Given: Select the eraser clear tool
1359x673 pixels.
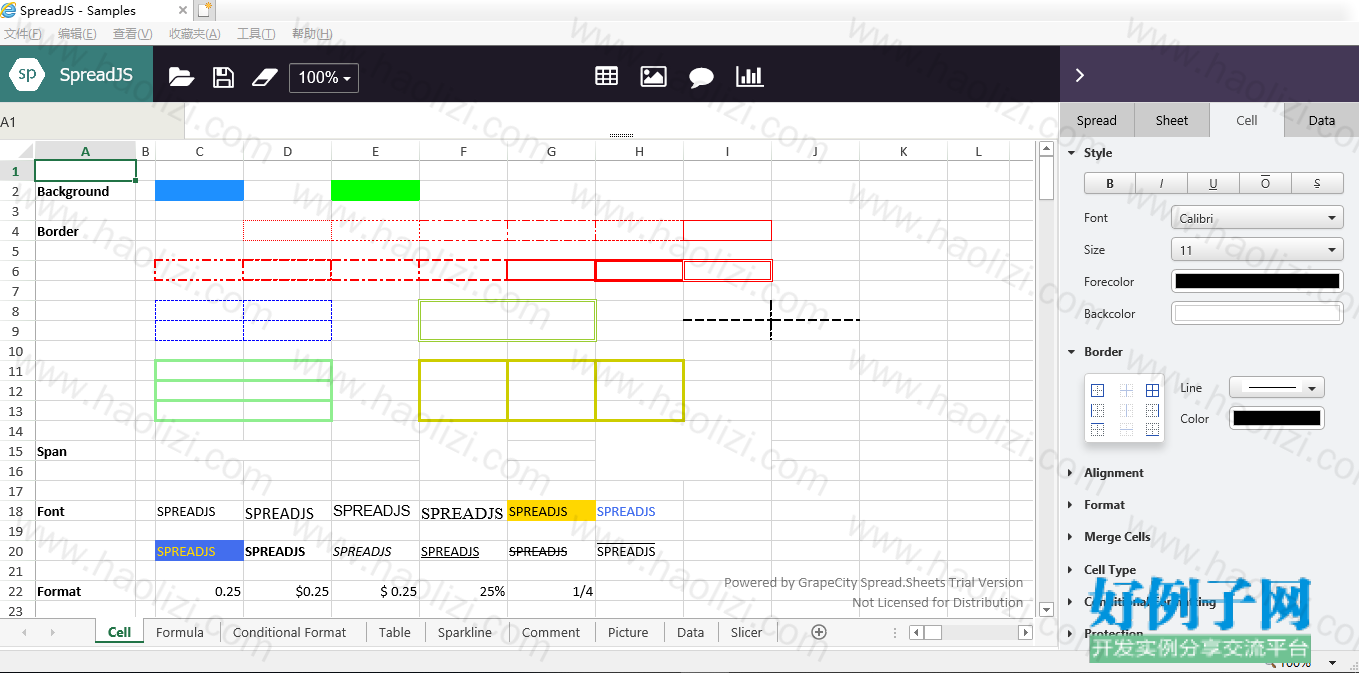Looking at the screenshot, I should (264, 77).
